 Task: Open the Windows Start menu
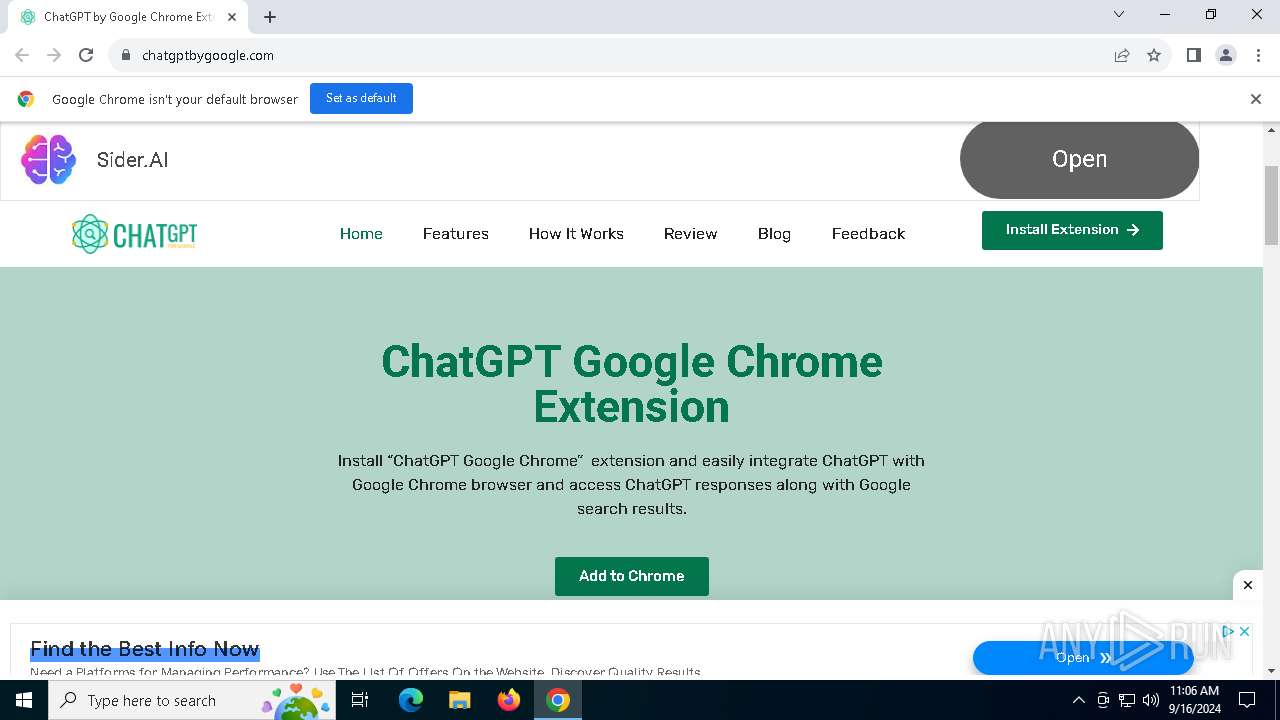[24, 700]
